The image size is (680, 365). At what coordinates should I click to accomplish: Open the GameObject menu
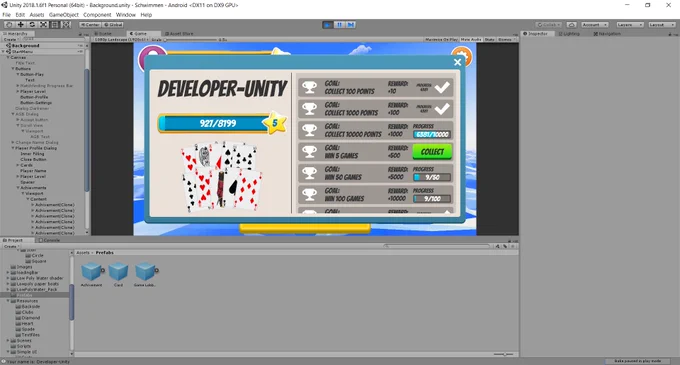[x=64, y=15]
